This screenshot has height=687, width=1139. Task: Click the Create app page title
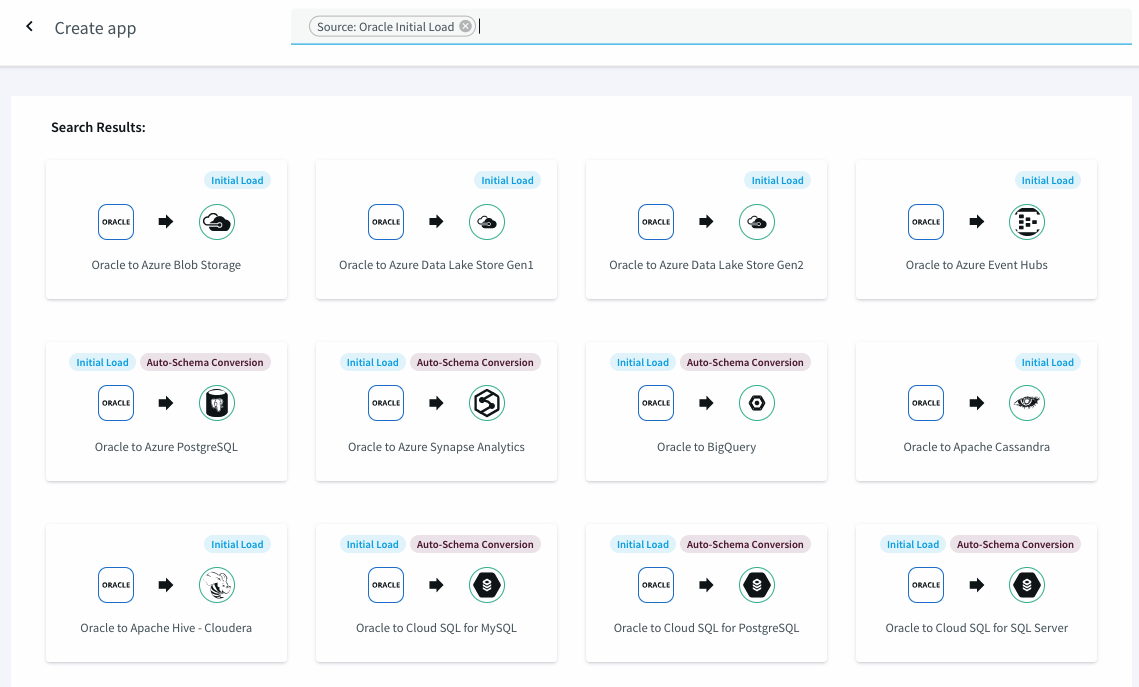[95, 28]
